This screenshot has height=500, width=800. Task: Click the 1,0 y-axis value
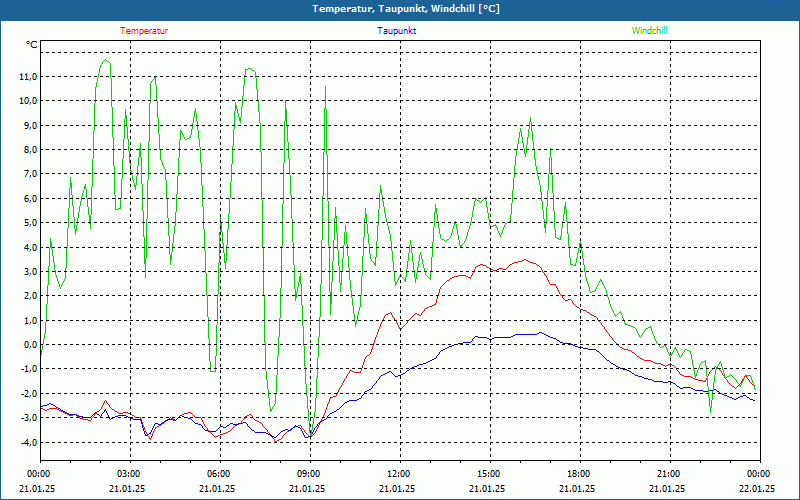click(30, 320)
